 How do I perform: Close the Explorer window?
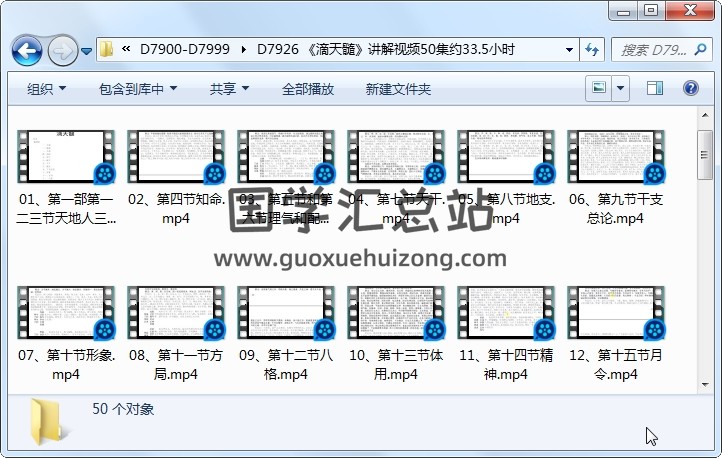(x=690, y=11)
